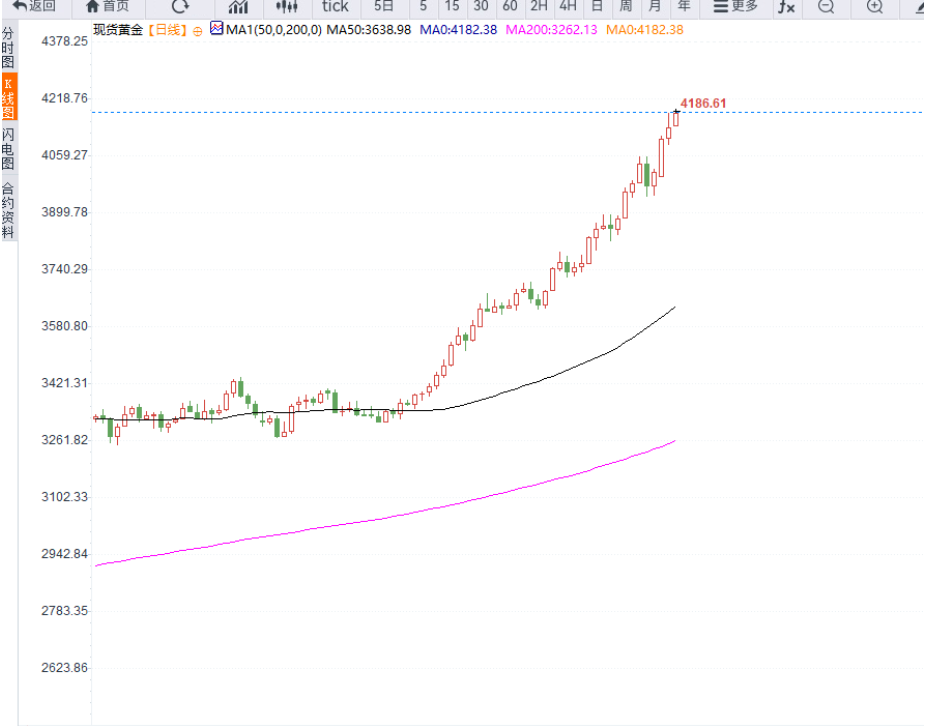Click the orange circle icon after 日线
The width and height of the screenshot is (932, 726).
pos(198,30)
